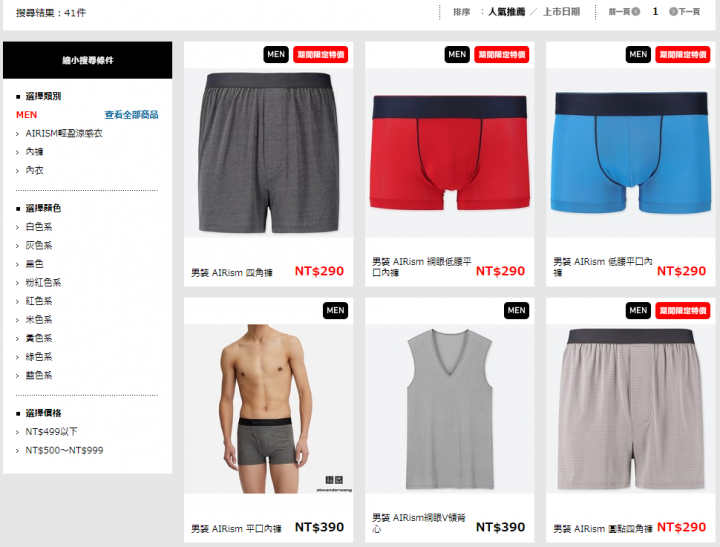
Task: Open 查看全部商品 link
Action: (131, 115)
